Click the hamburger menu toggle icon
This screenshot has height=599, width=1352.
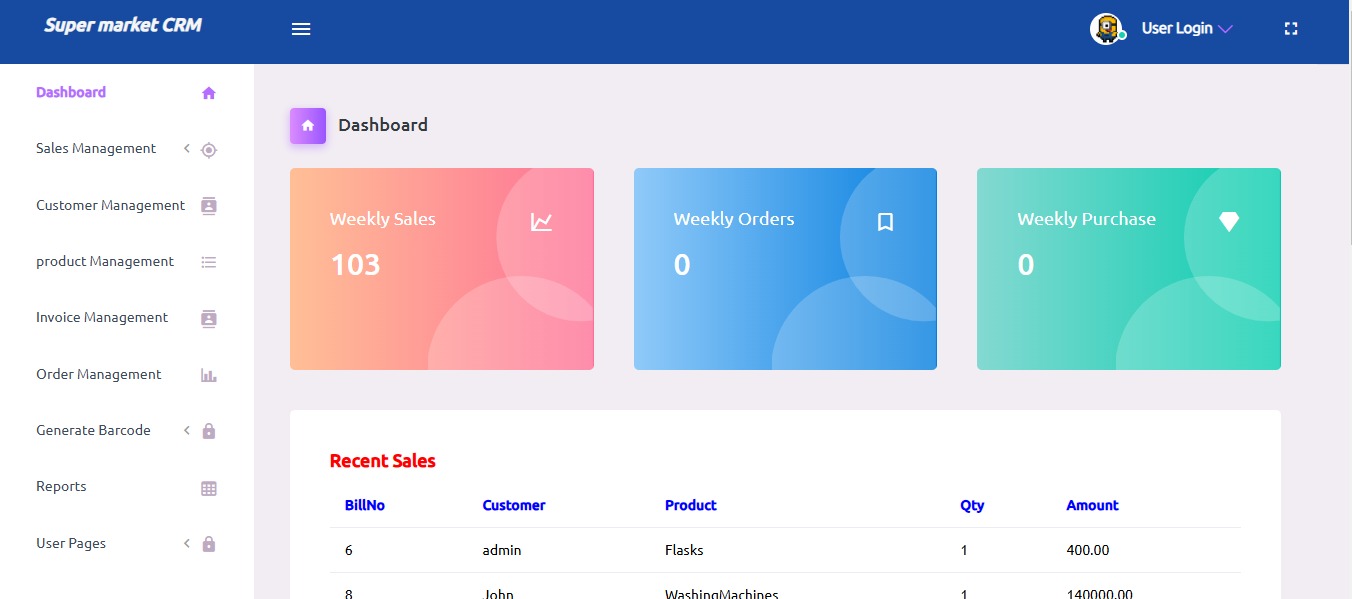(x=301, y=29)
